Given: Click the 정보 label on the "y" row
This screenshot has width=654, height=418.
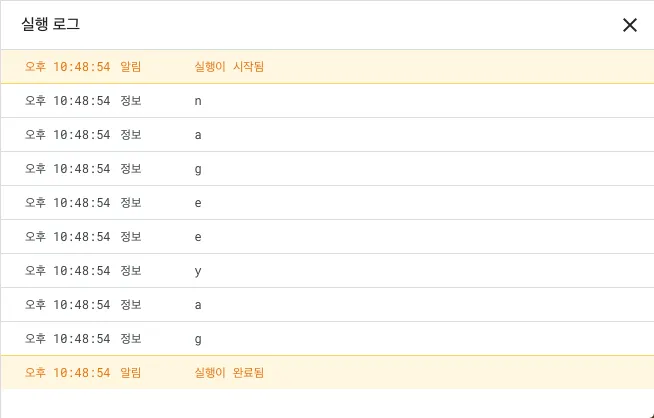Looking at the screenshot, I should point(130,271).
